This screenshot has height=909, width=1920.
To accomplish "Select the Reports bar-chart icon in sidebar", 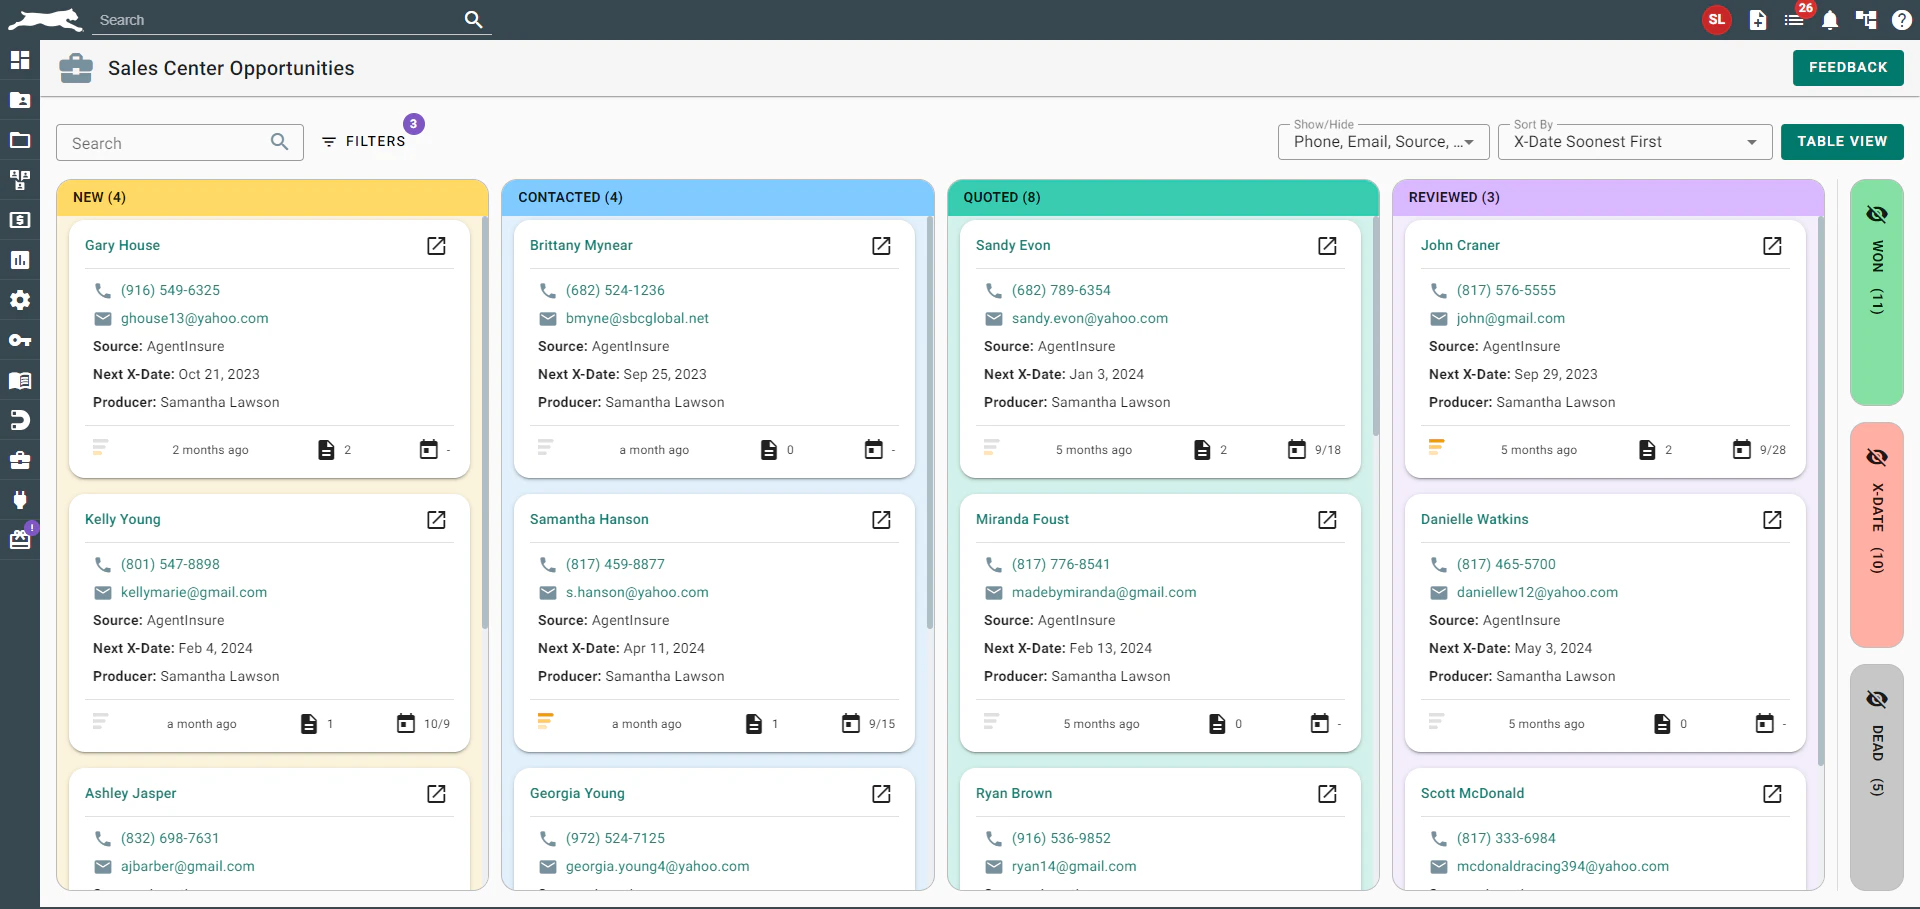I will pos(20,260).
